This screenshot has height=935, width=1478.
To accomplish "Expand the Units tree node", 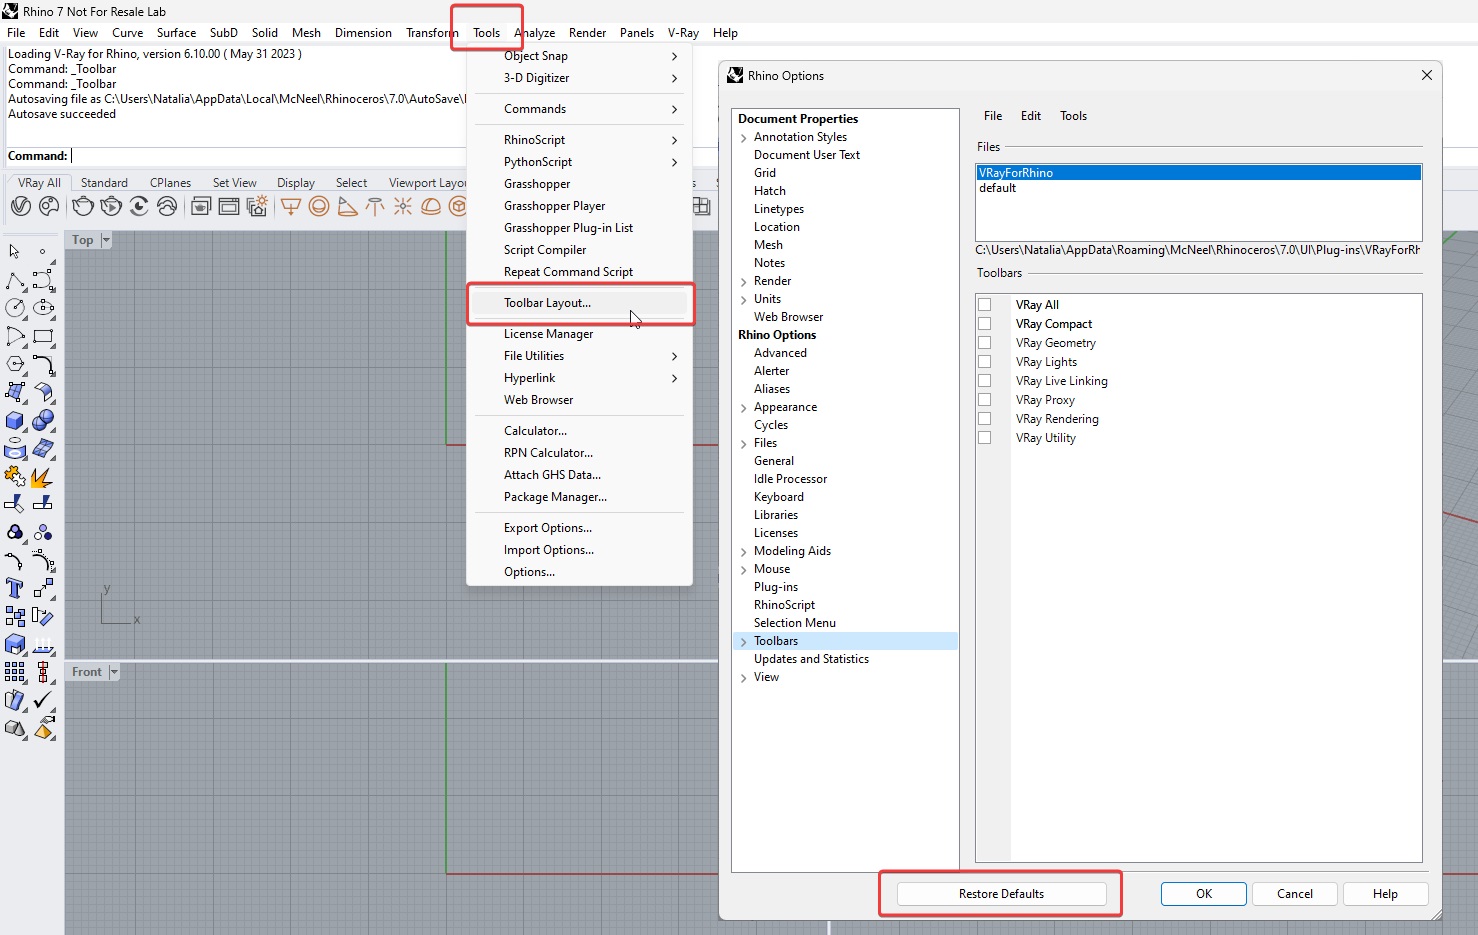I will pos(744,300).
